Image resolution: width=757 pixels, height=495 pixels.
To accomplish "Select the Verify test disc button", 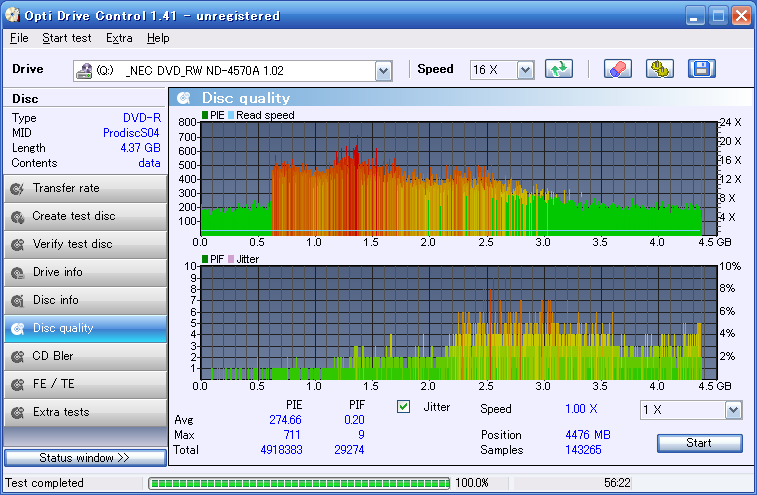I will (85, 244).
